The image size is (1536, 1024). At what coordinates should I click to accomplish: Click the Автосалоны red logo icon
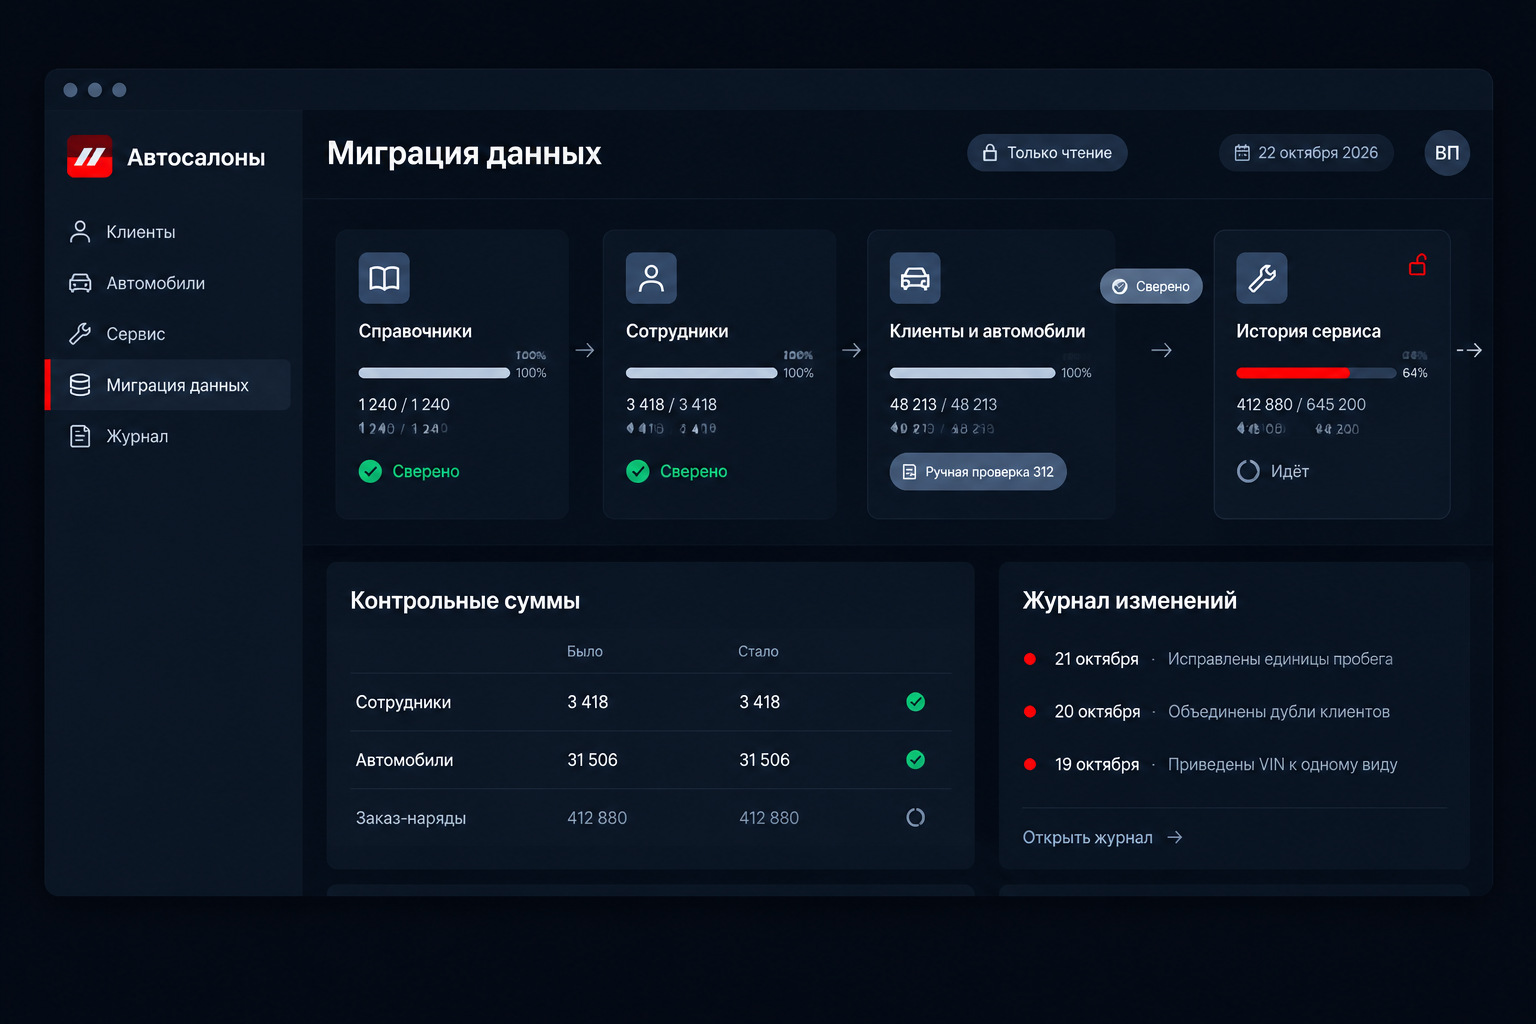tap(90, 156)
